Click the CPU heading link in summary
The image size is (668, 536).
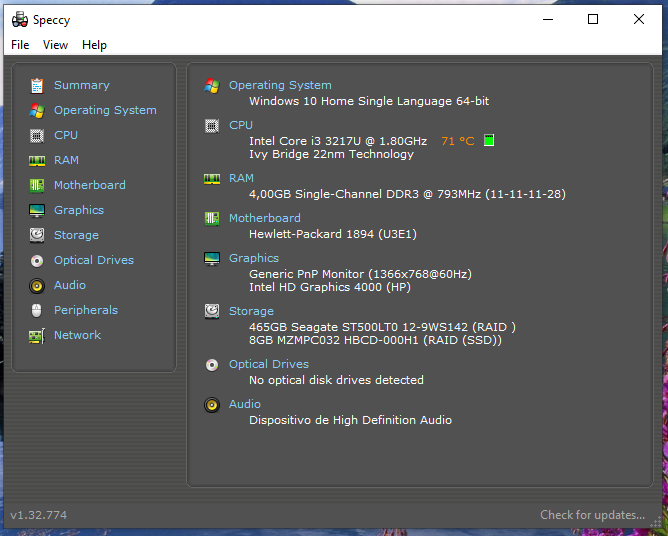[x=241, y=125]
